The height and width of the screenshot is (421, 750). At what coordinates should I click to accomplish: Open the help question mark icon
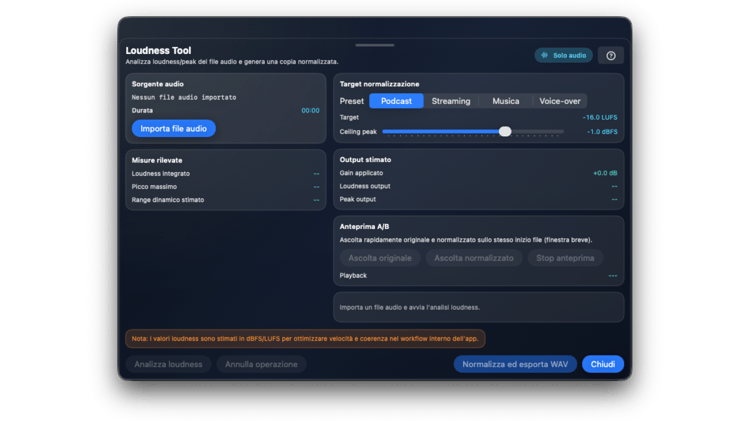click(611, 55)
